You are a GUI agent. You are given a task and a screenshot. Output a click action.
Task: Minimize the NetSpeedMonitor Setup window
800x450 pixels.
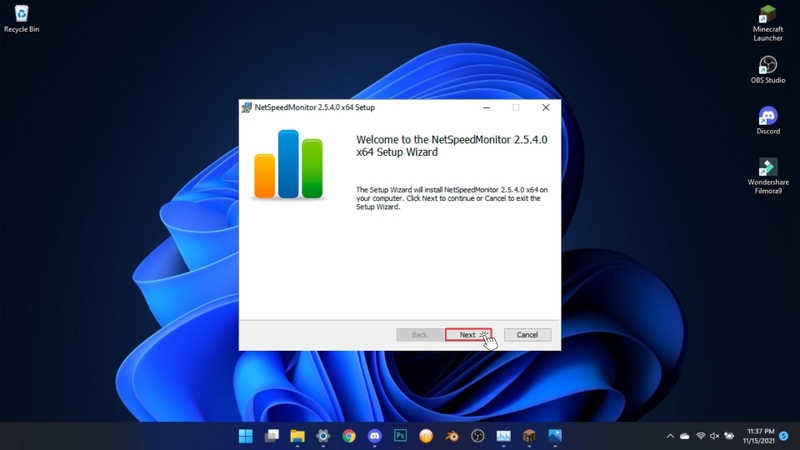(x=486, y=108)
